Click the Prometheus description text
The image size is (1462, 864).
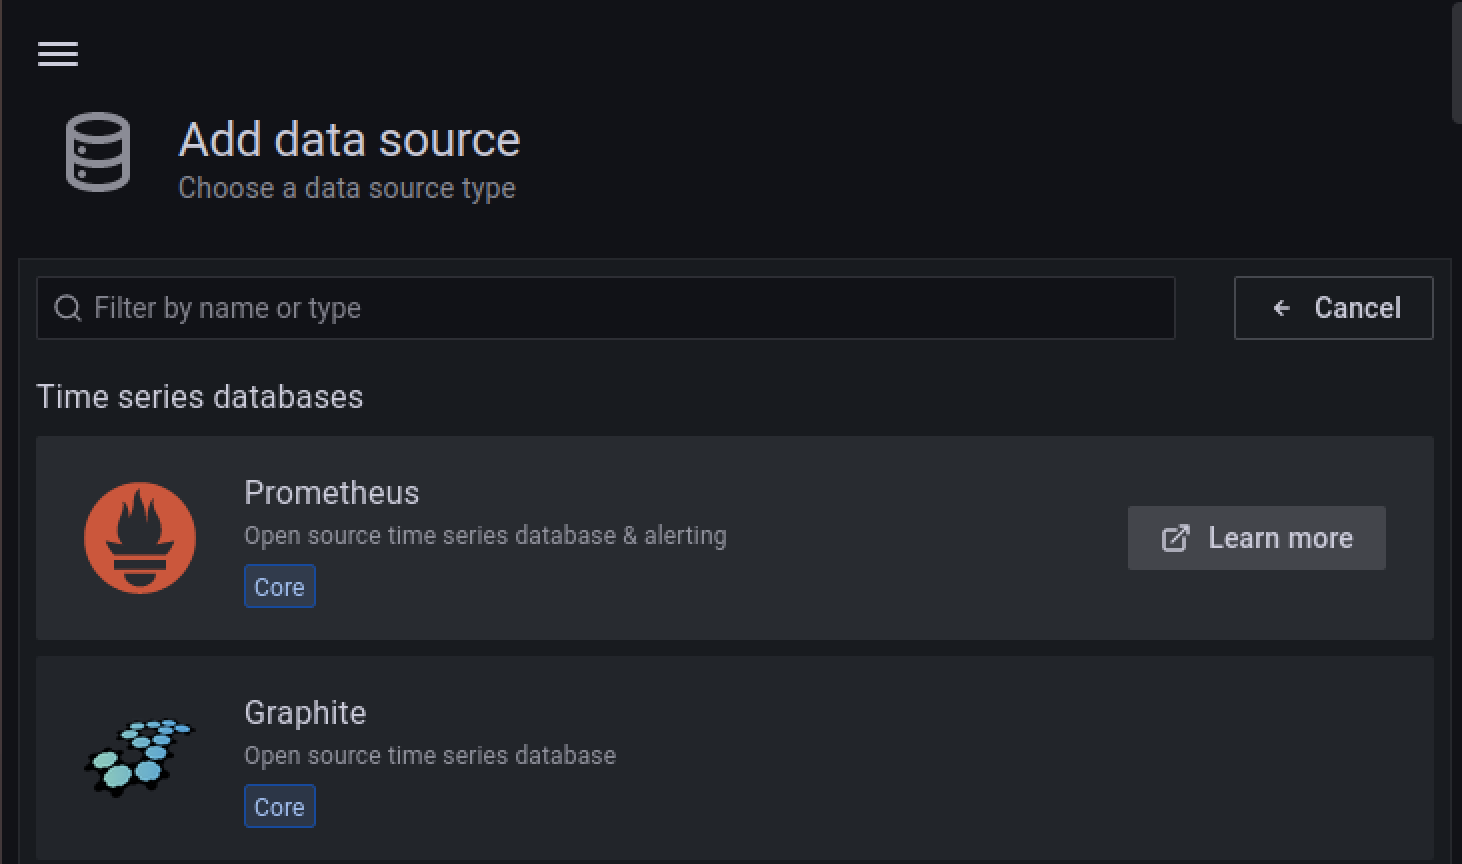point(485,536)
